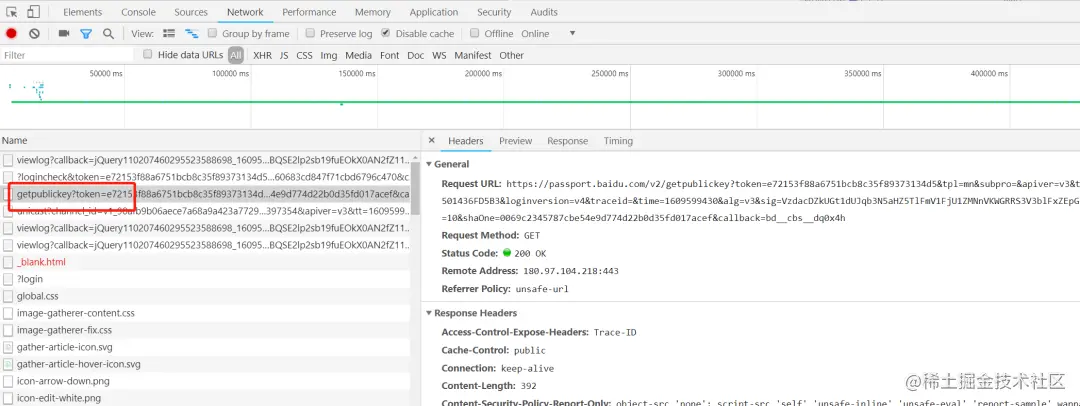Screen dimensions: 1080x406
Task: Filter requests by Manifest
Action: (x=473, y=55)
